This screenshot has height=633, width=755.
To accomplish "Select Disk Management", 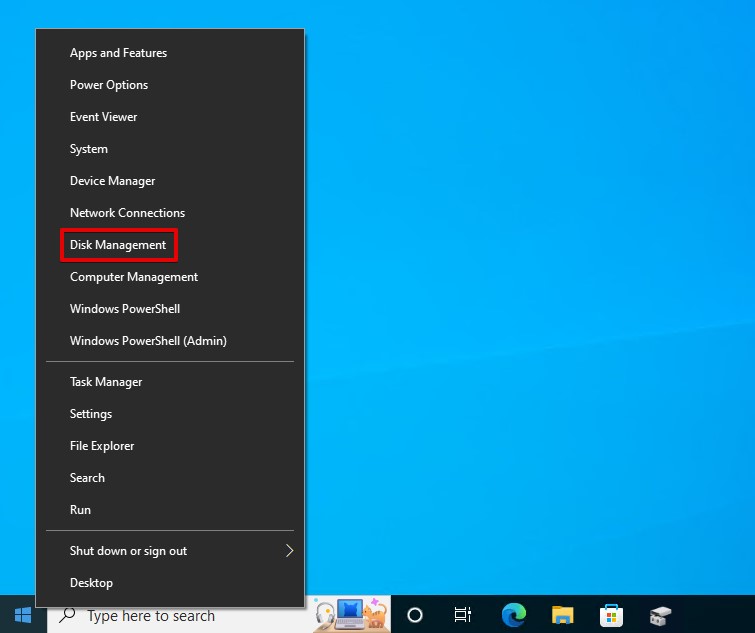I will click(170, 245).
